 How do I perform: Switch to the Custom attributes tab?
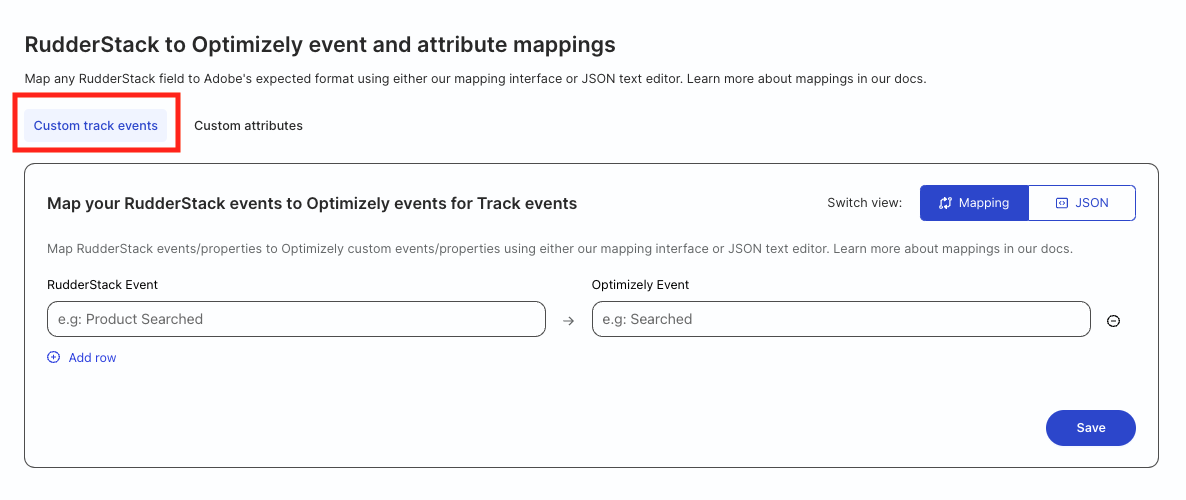(x=248, y=126)
